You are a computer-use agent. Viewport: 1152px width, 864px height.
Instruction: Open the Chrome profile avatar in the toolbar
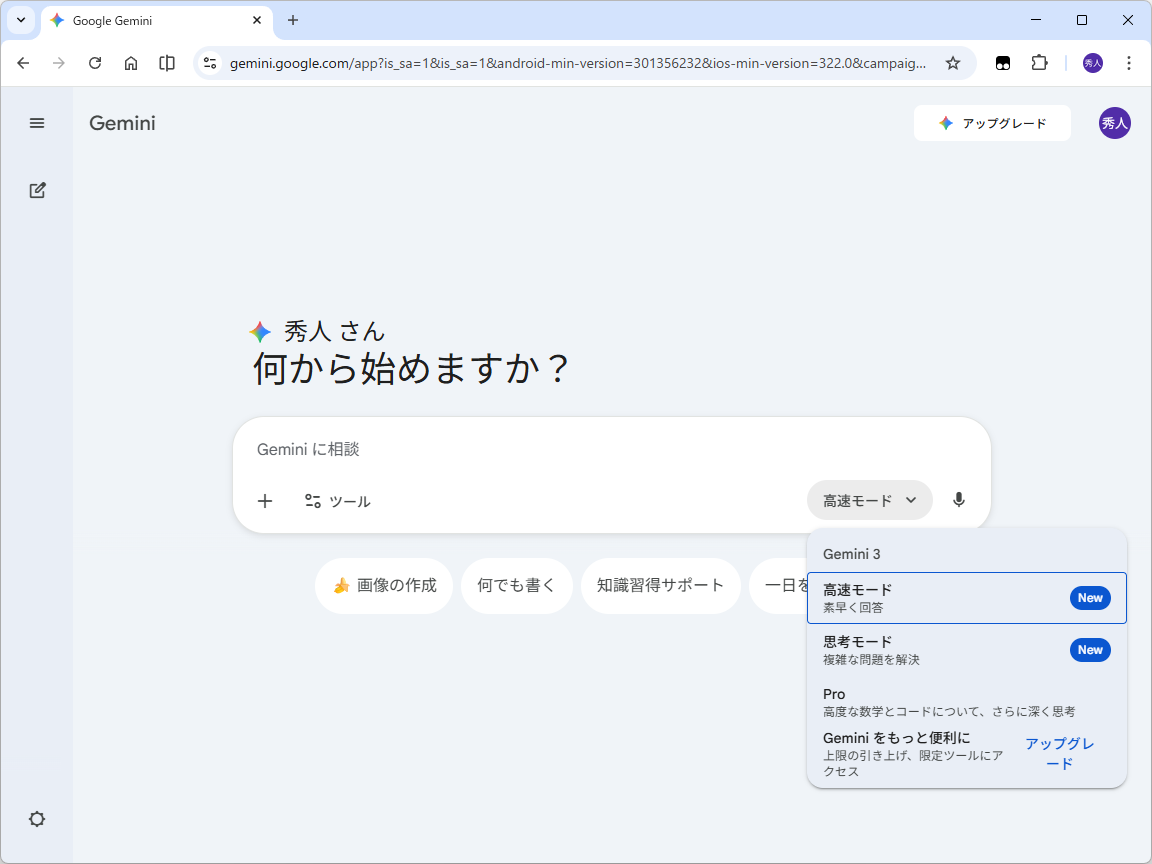point(1092,63)
